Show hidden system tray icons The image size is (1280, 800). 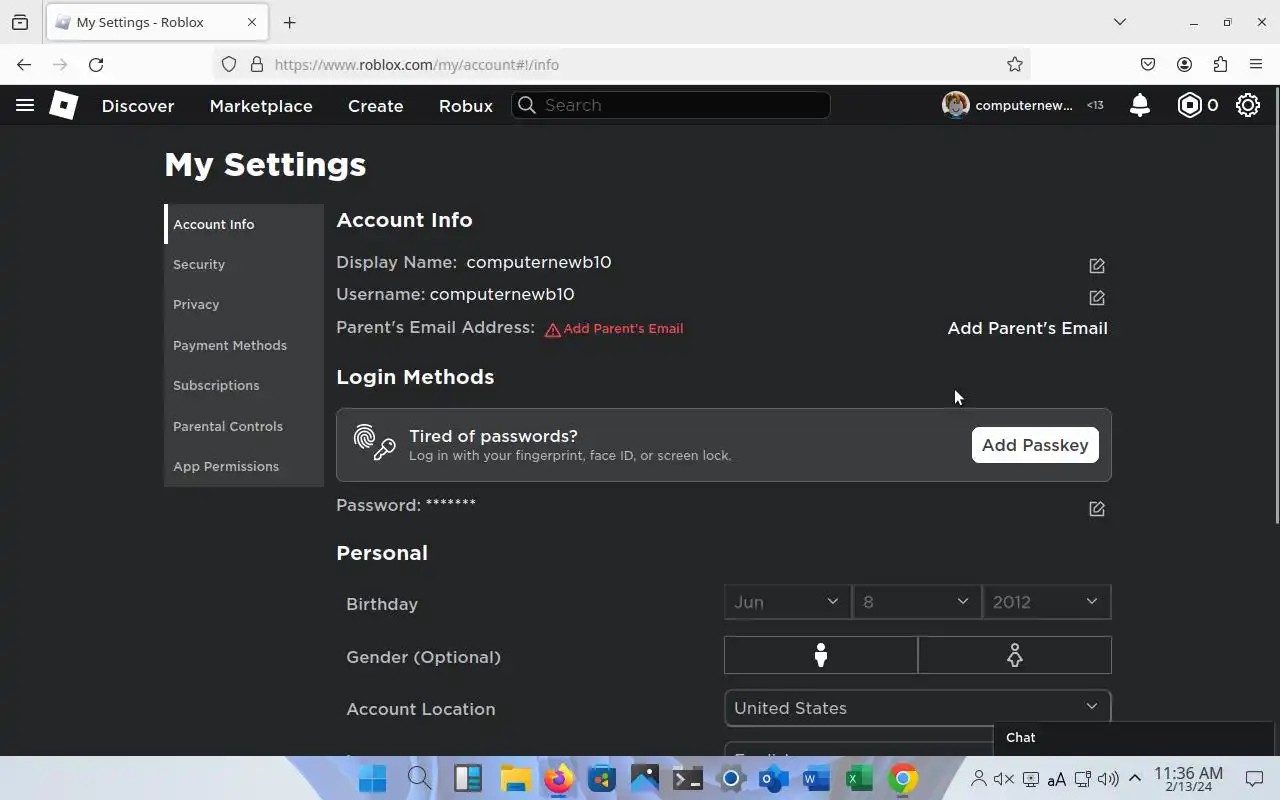[1135, 778]
